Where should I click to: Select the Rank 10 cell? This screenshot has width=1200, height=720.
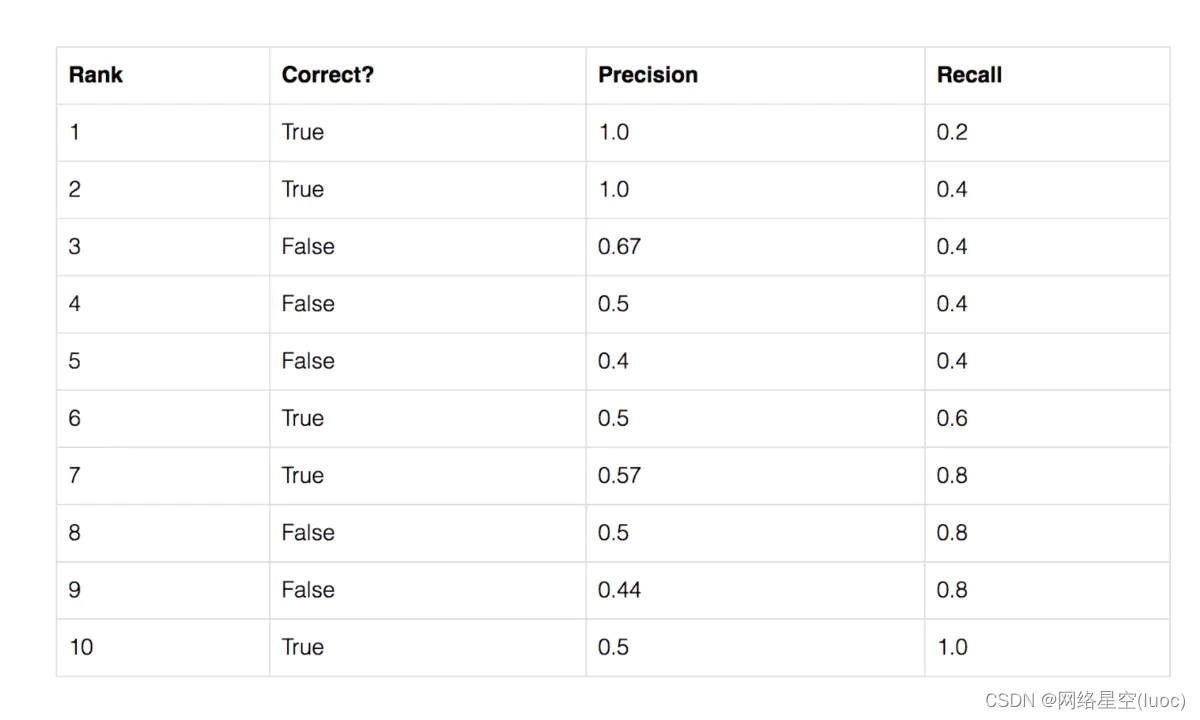(81, 647)
